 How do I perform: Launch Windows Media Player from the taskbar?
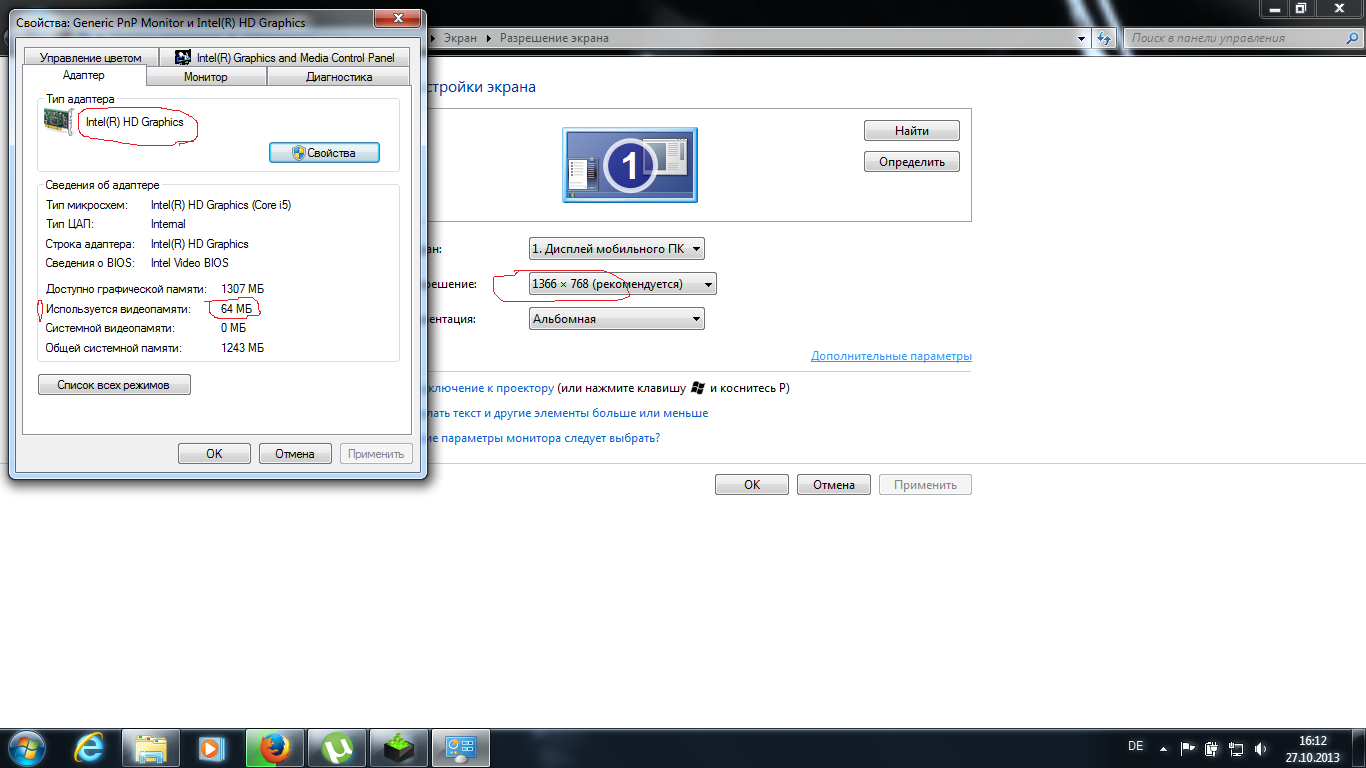click(210, 748)
